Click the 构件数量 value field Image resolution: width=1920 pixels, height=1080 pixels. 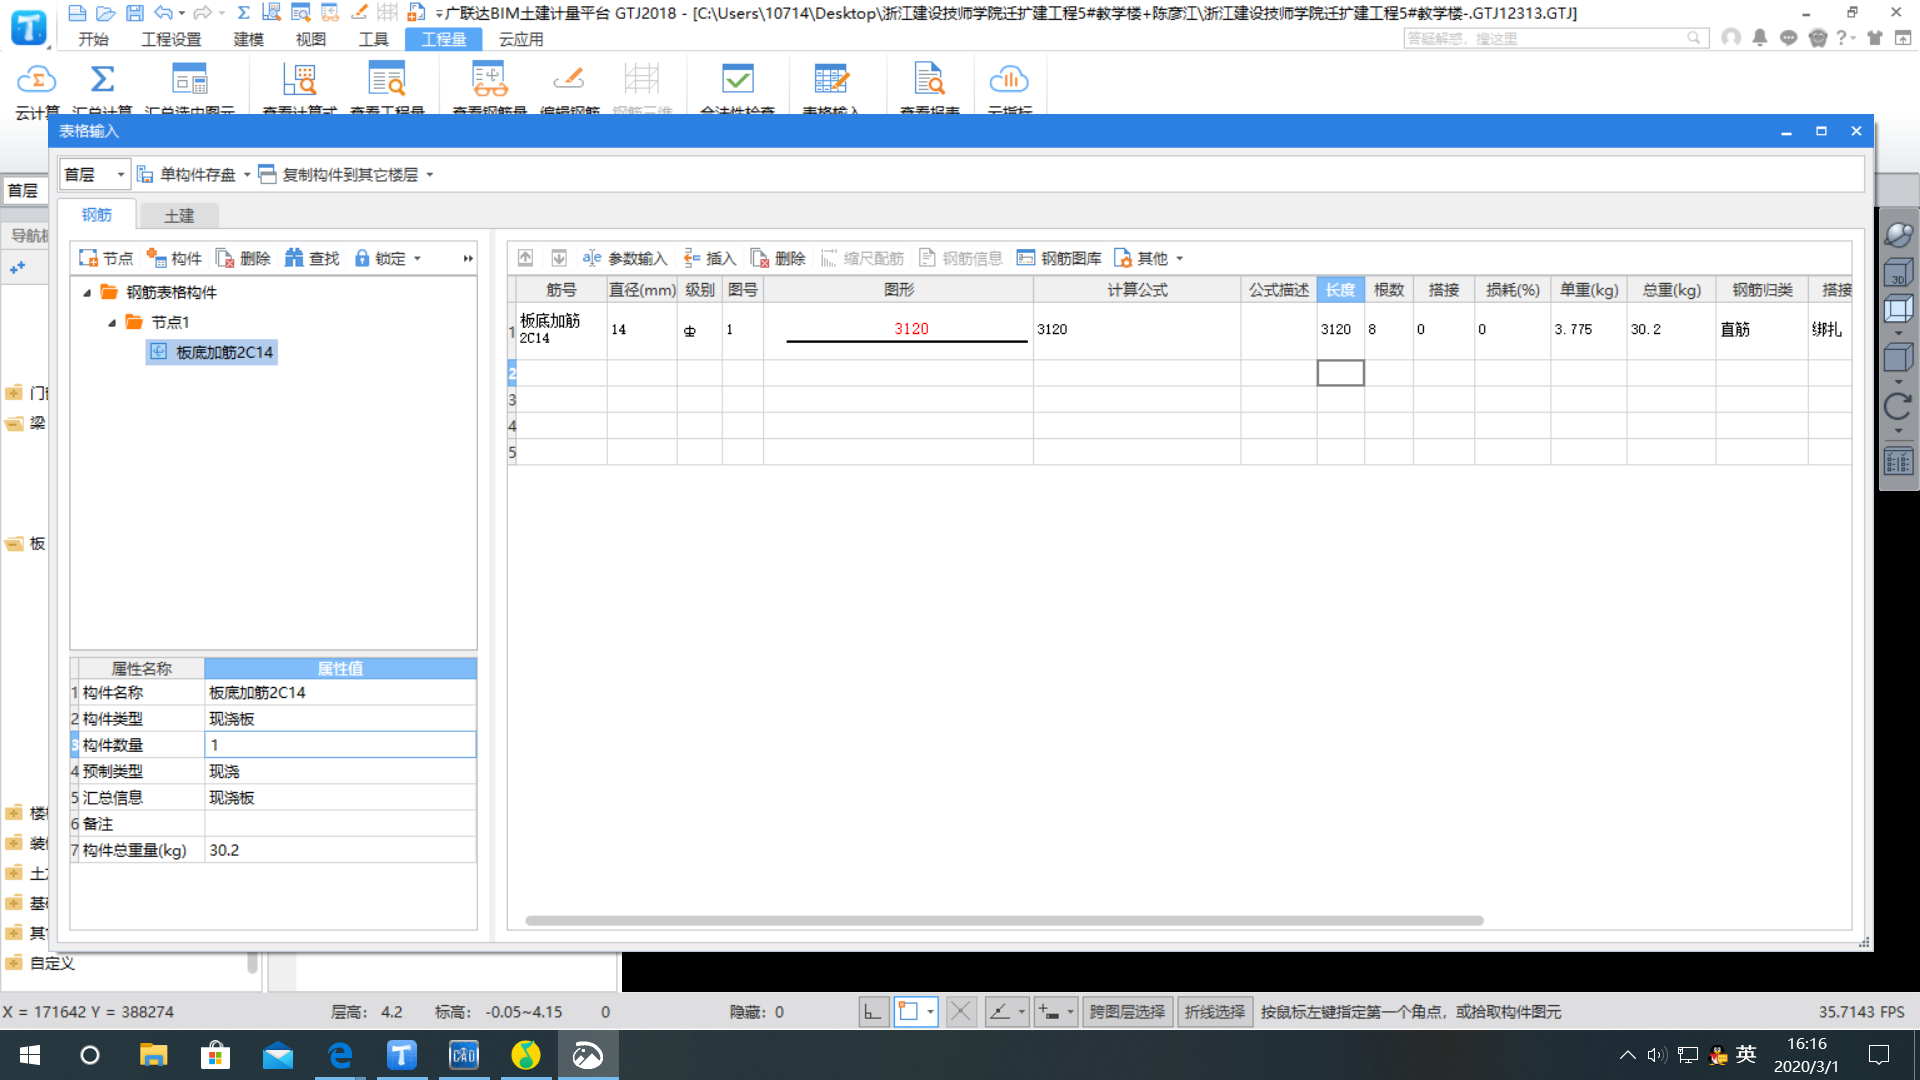click(x=340, y=745)
